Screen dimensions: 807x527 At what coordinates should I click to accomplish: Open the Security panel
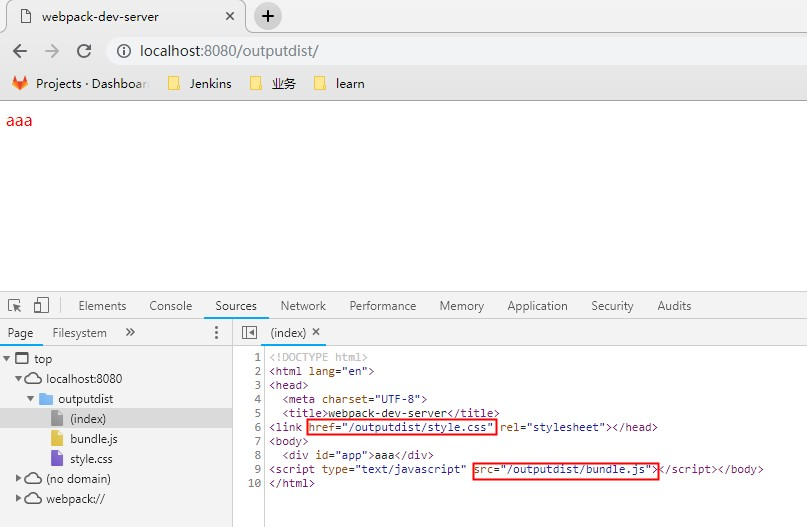click(x=612, y=306)
